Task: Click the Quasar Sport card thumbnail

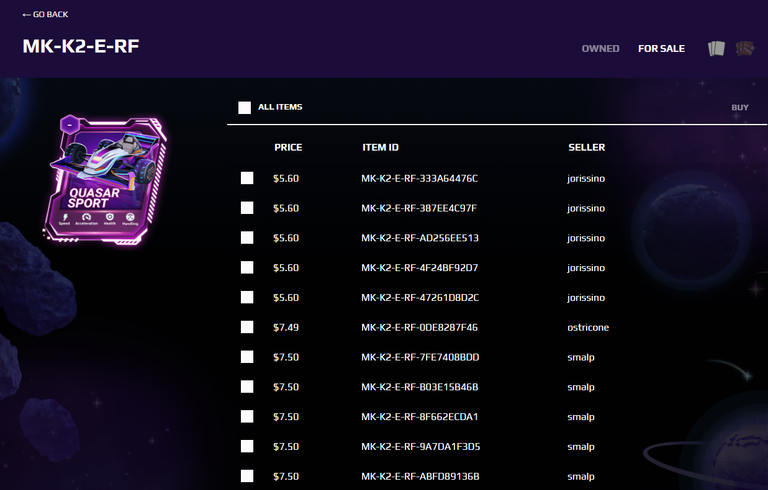Action: pos(106,180)
